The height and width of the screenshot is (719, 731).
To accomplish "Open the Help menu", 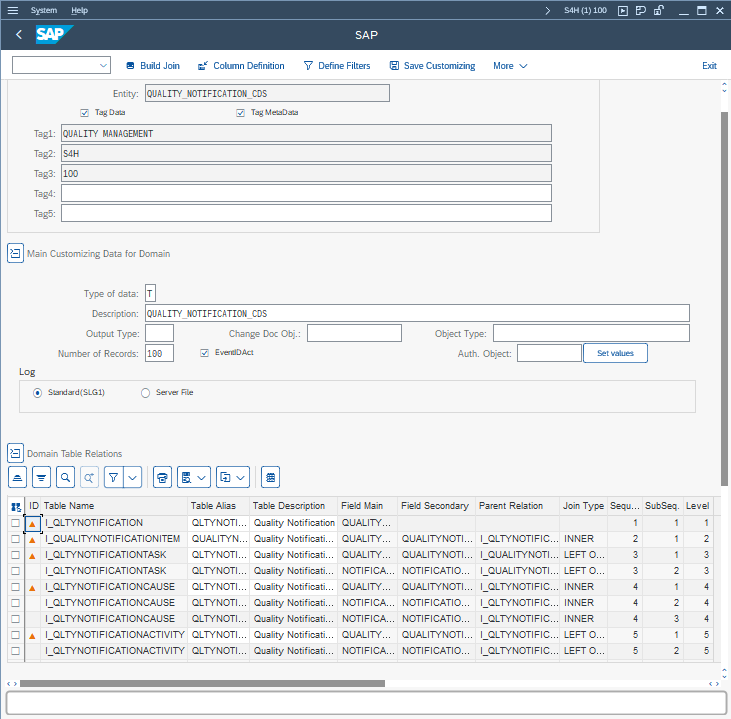I will click(x=80, y=10).
